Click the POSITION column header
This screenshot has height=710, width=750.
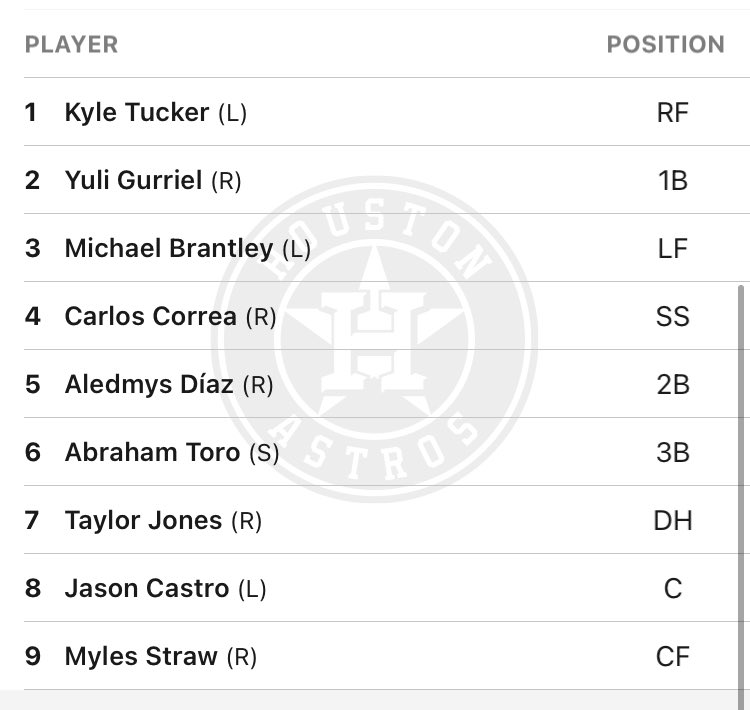point(665,44)
